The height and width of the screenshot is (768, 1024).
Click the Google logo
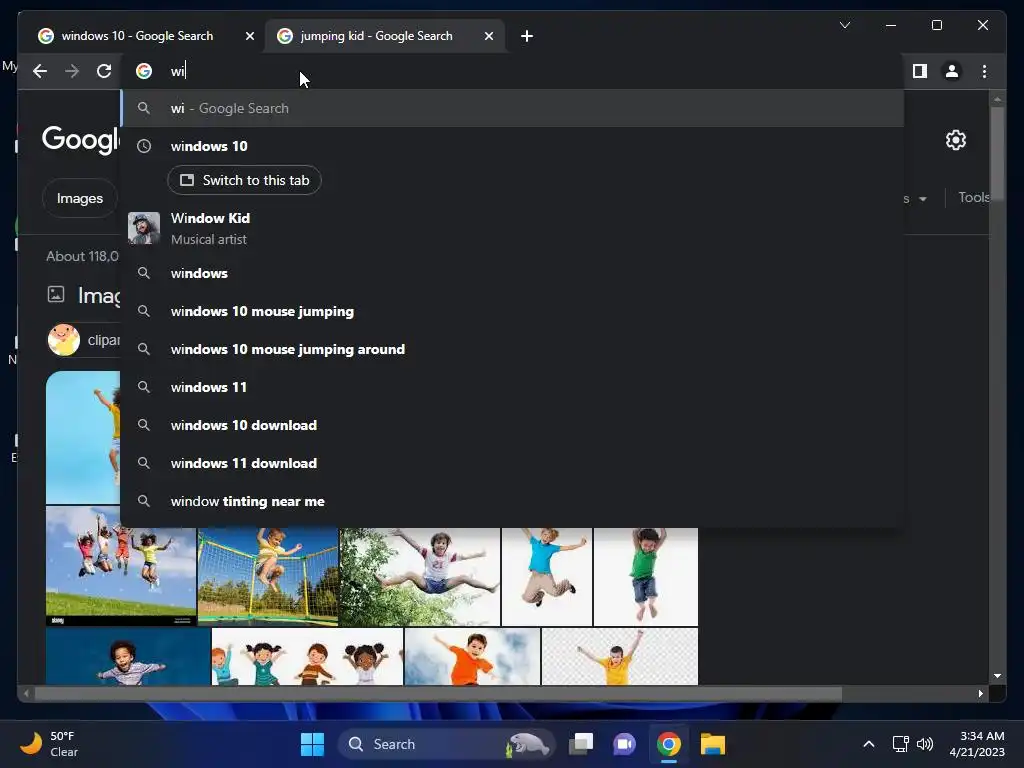[x=81, y=139]
